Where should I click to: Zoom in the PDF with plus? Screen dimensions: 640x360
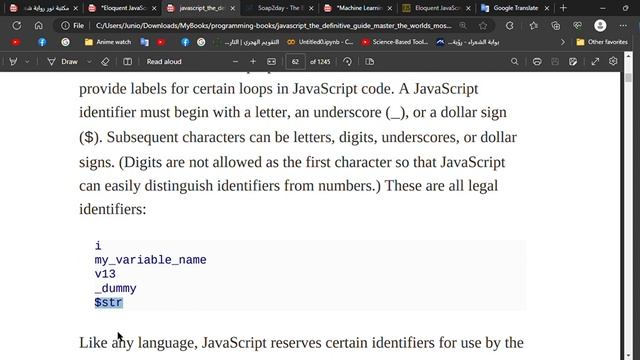(x=253, y=62)
